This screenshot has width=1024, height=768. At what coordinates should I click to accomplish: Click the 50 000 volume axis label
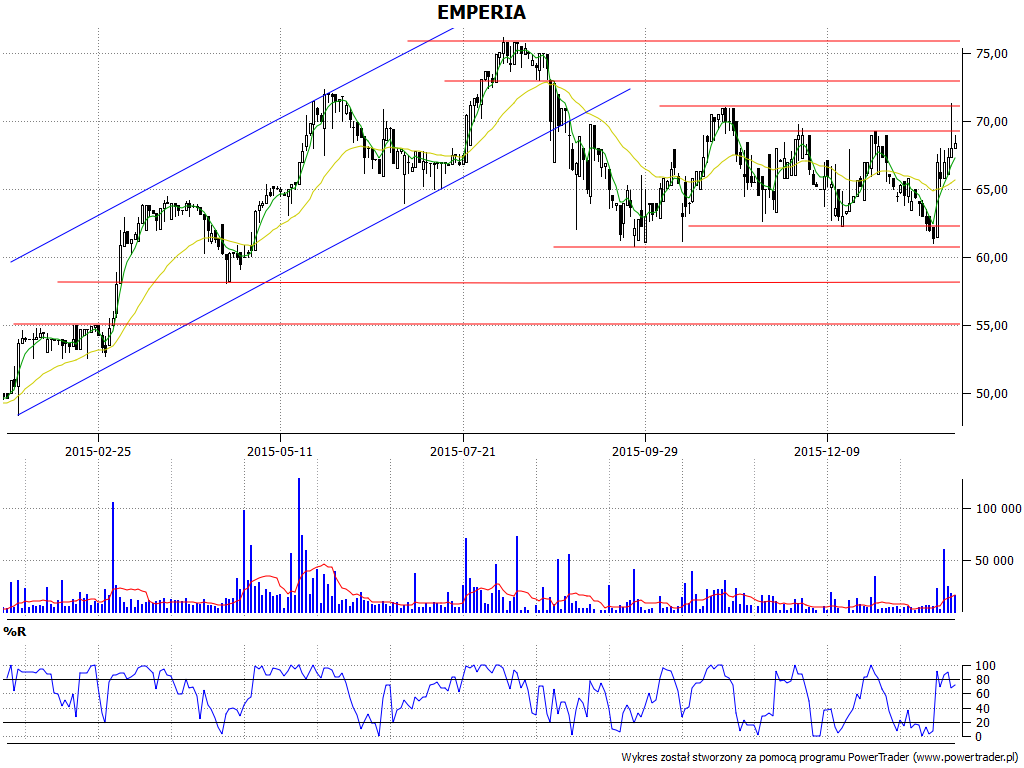995,560
